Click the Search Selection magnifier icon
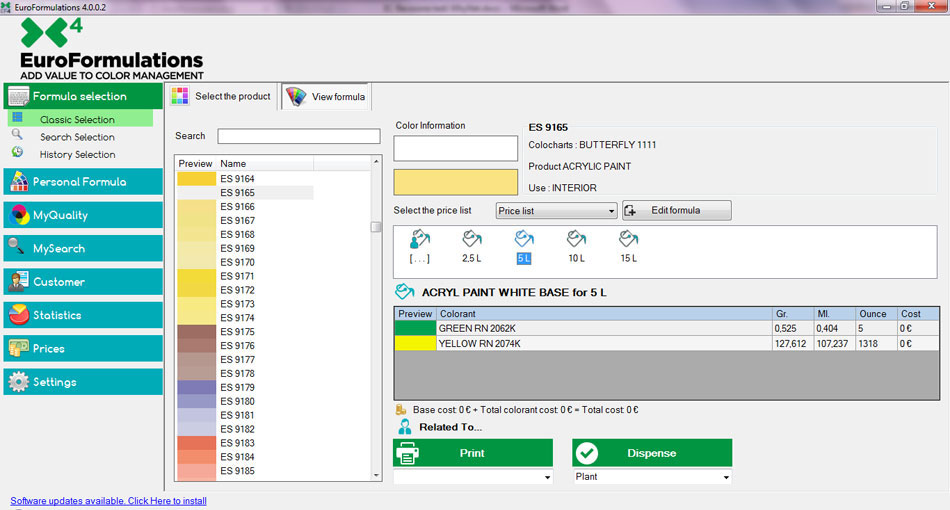 coord(18,134)
